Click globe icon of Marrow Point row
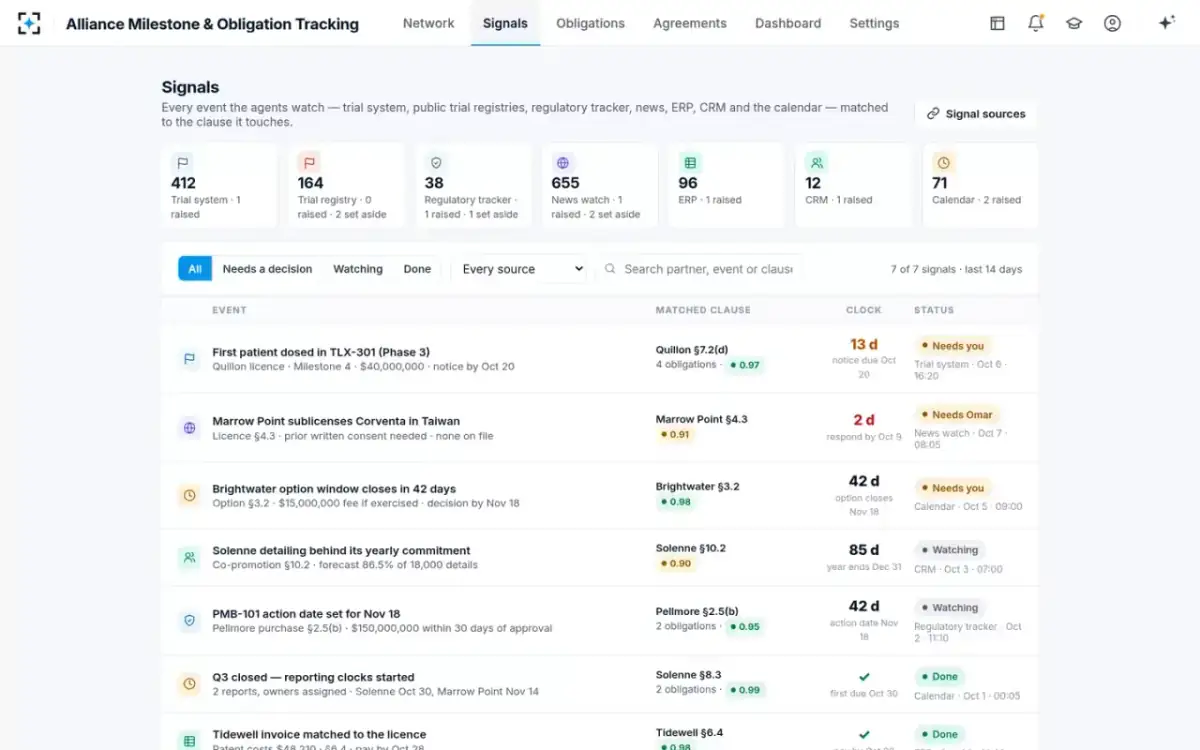The height and width of the screenshot is (750, 1200). pos(189,428)
